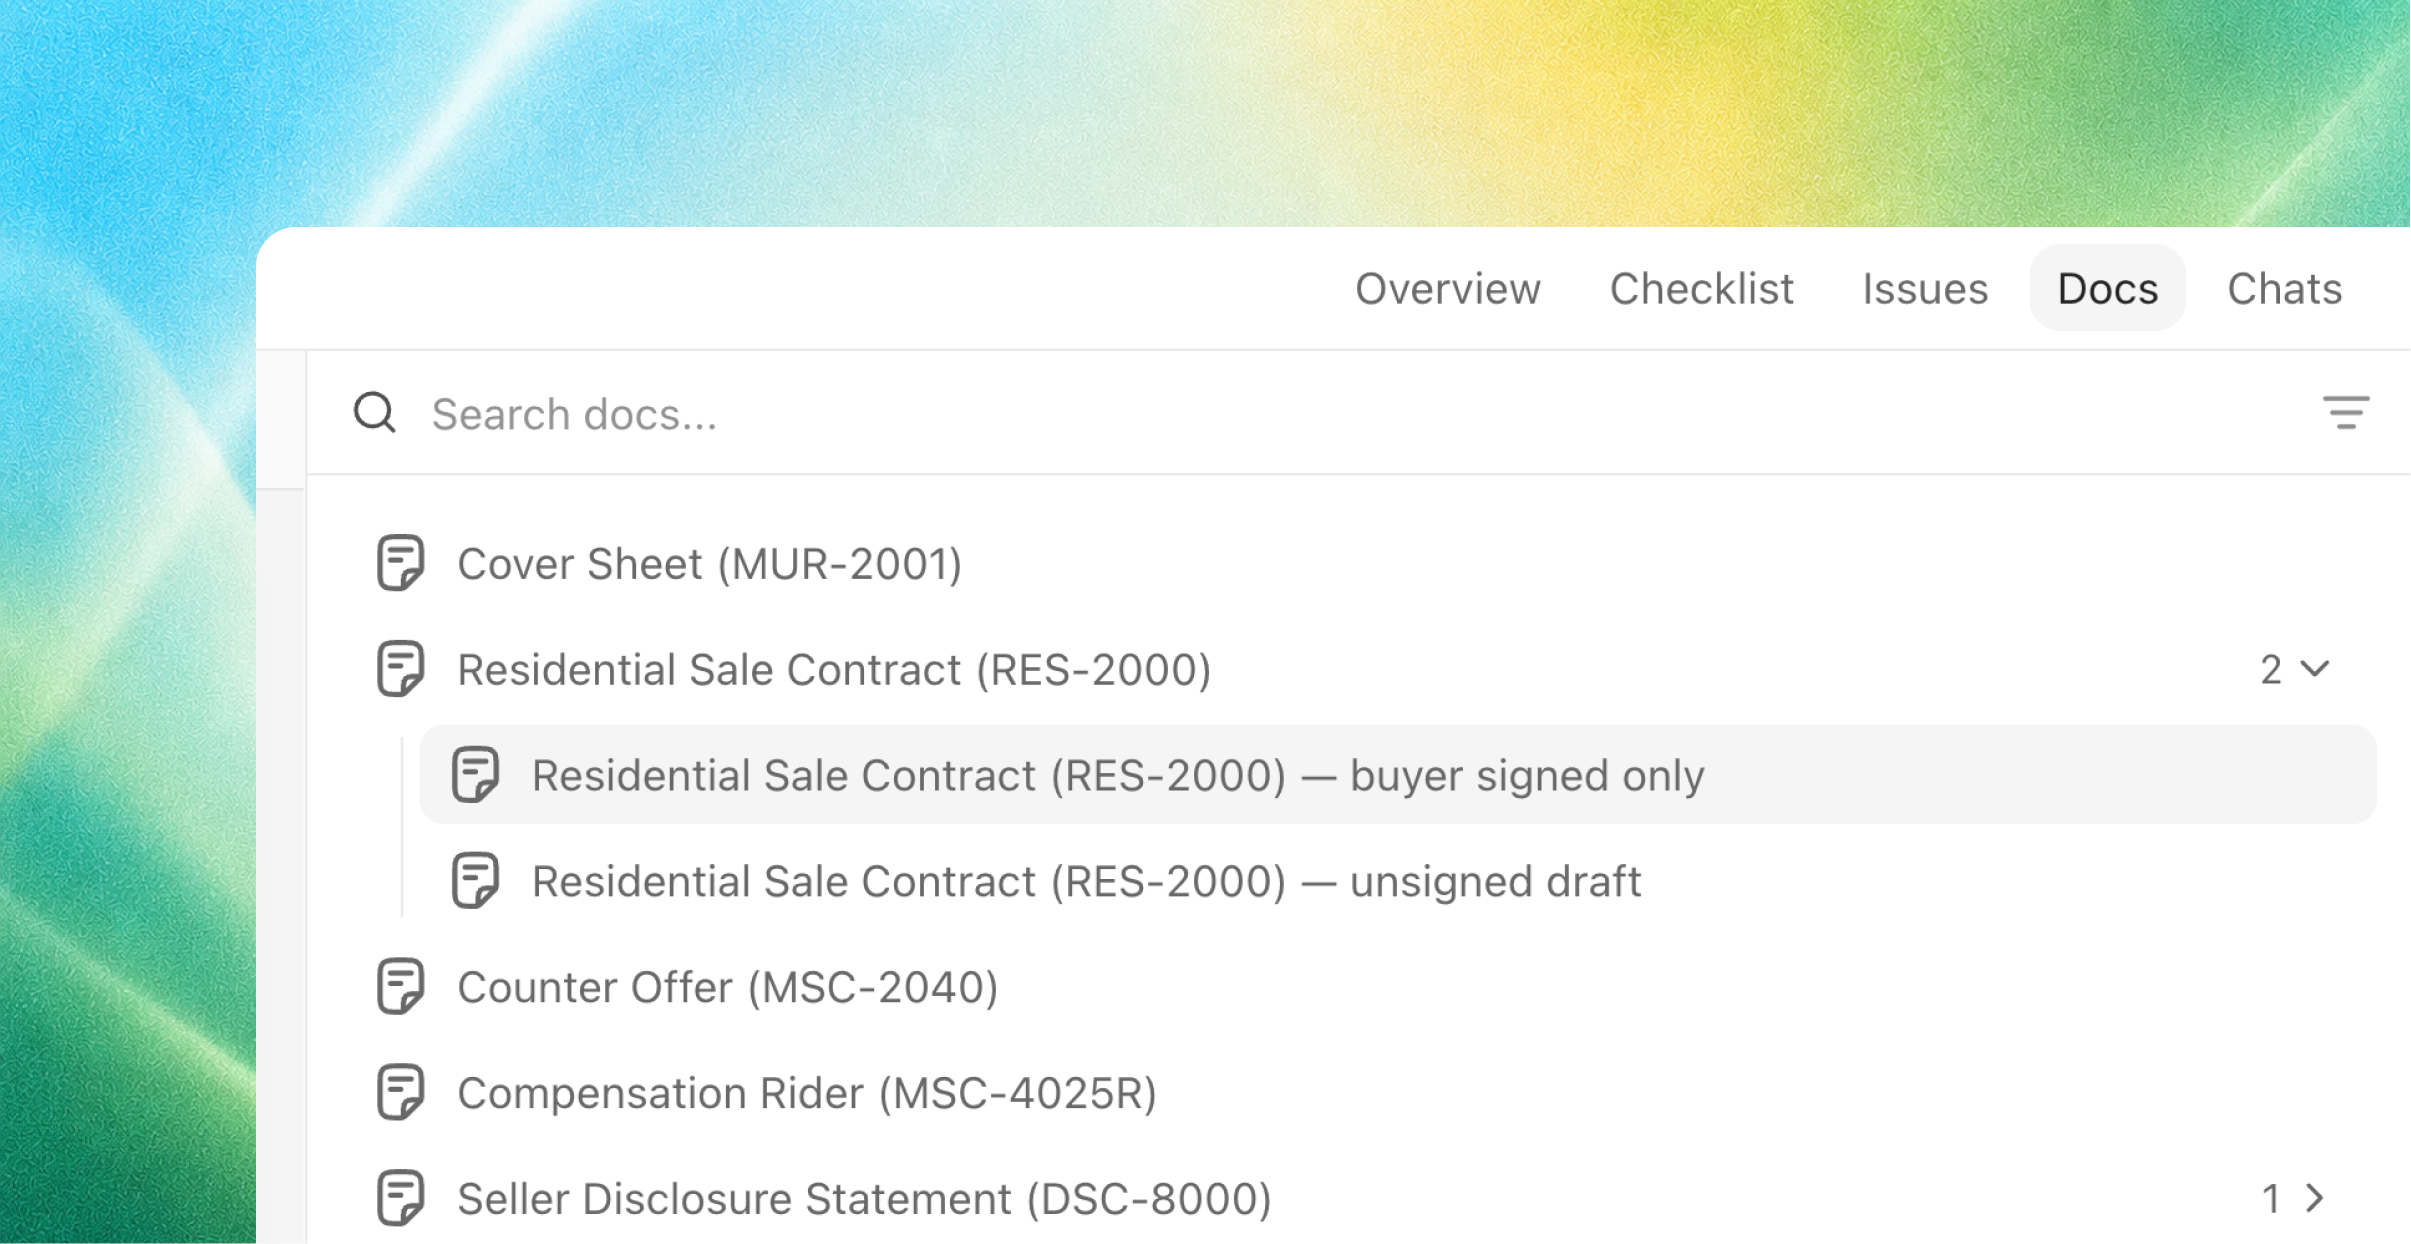Select the Docs tab
Image resolution: width=2411 pixels, height=1244 pixels.
point(2107,288)
